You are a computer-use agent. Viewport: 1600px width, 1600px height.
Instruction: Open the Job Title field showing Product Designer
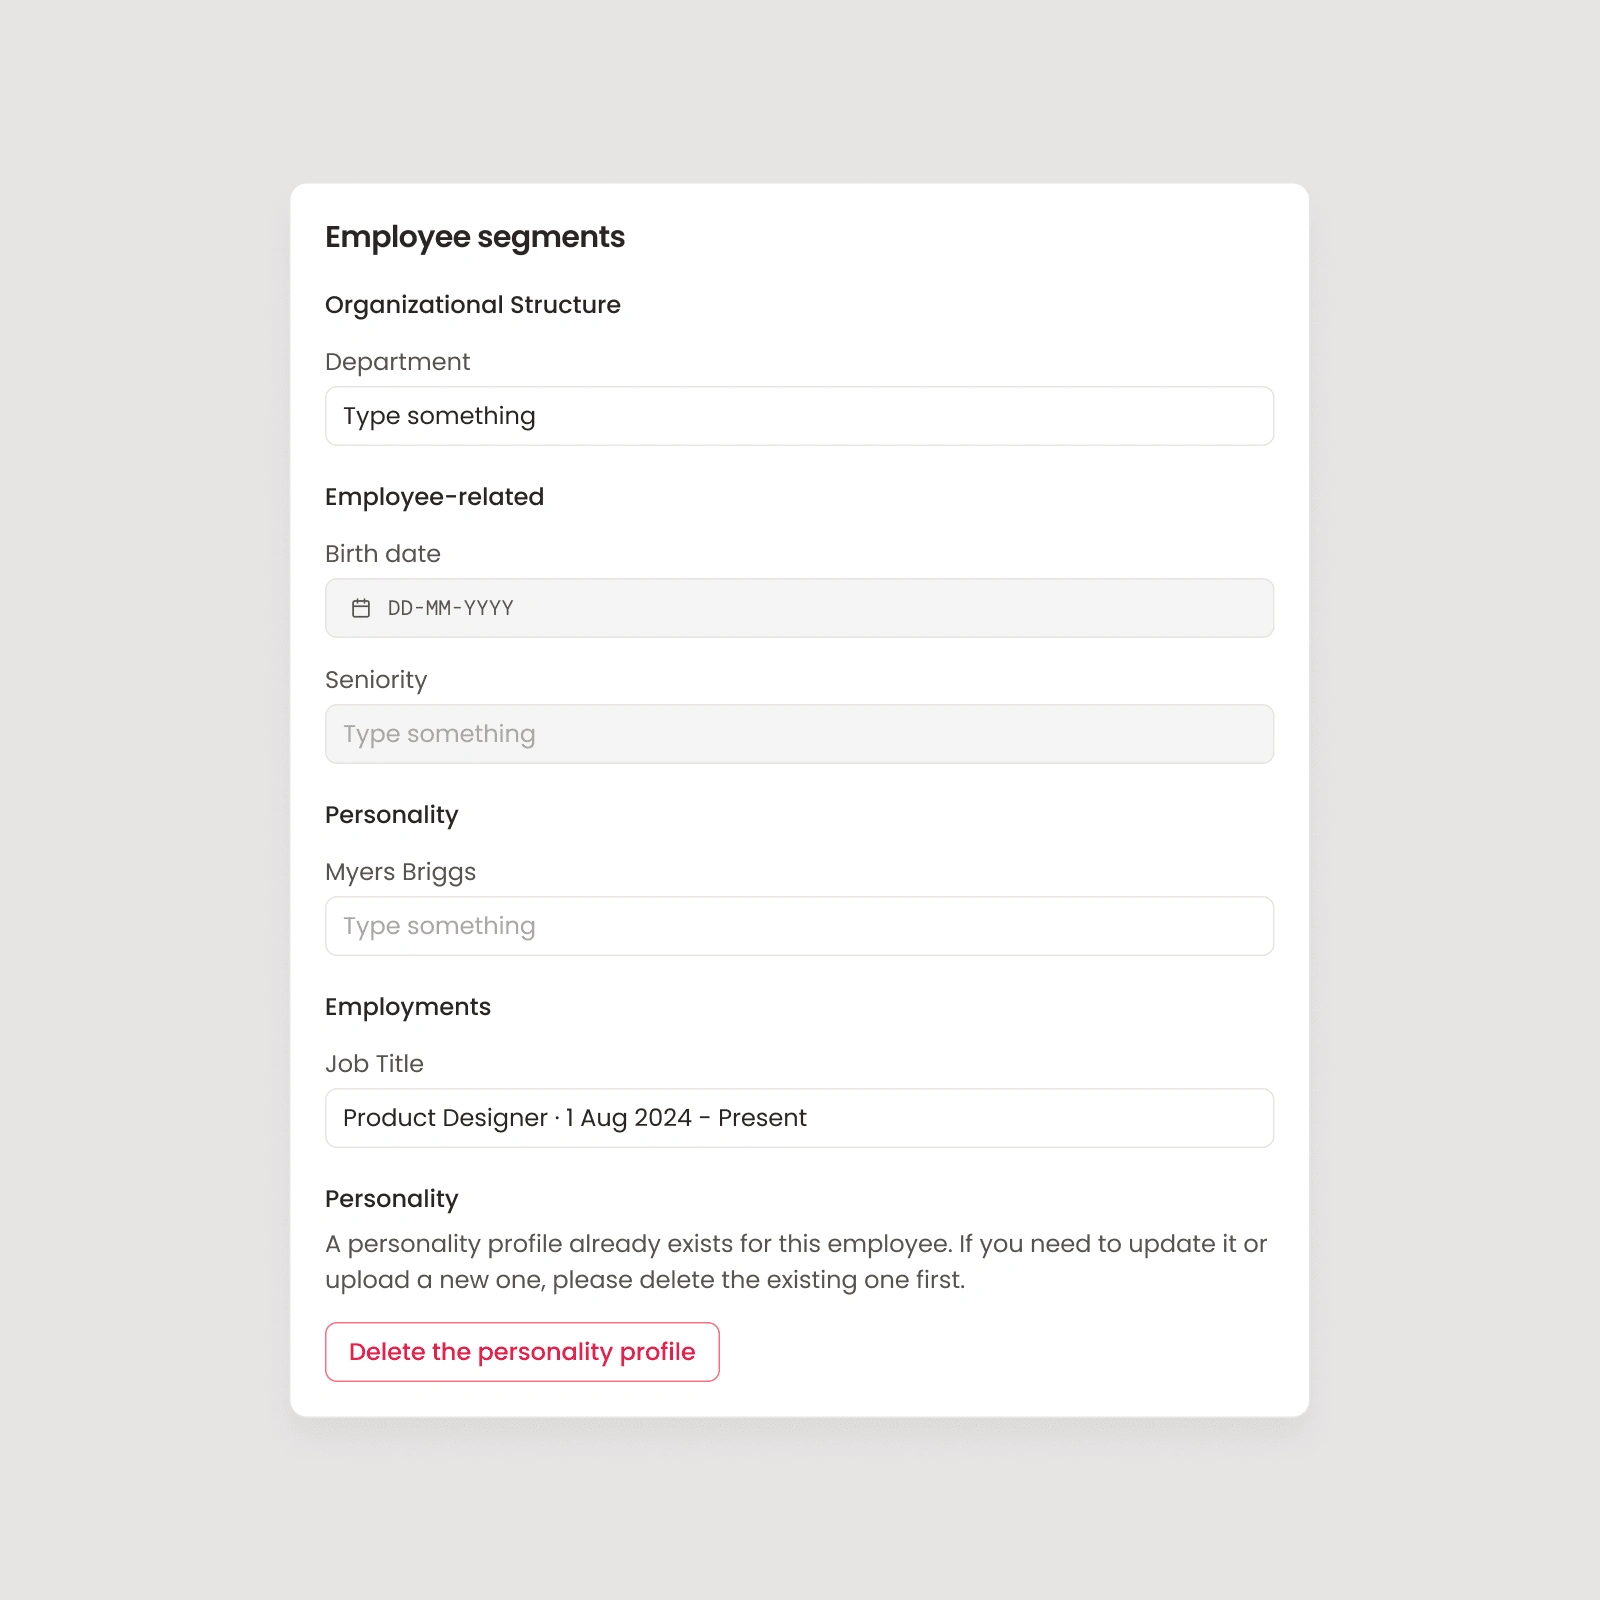pos(799,1118)
